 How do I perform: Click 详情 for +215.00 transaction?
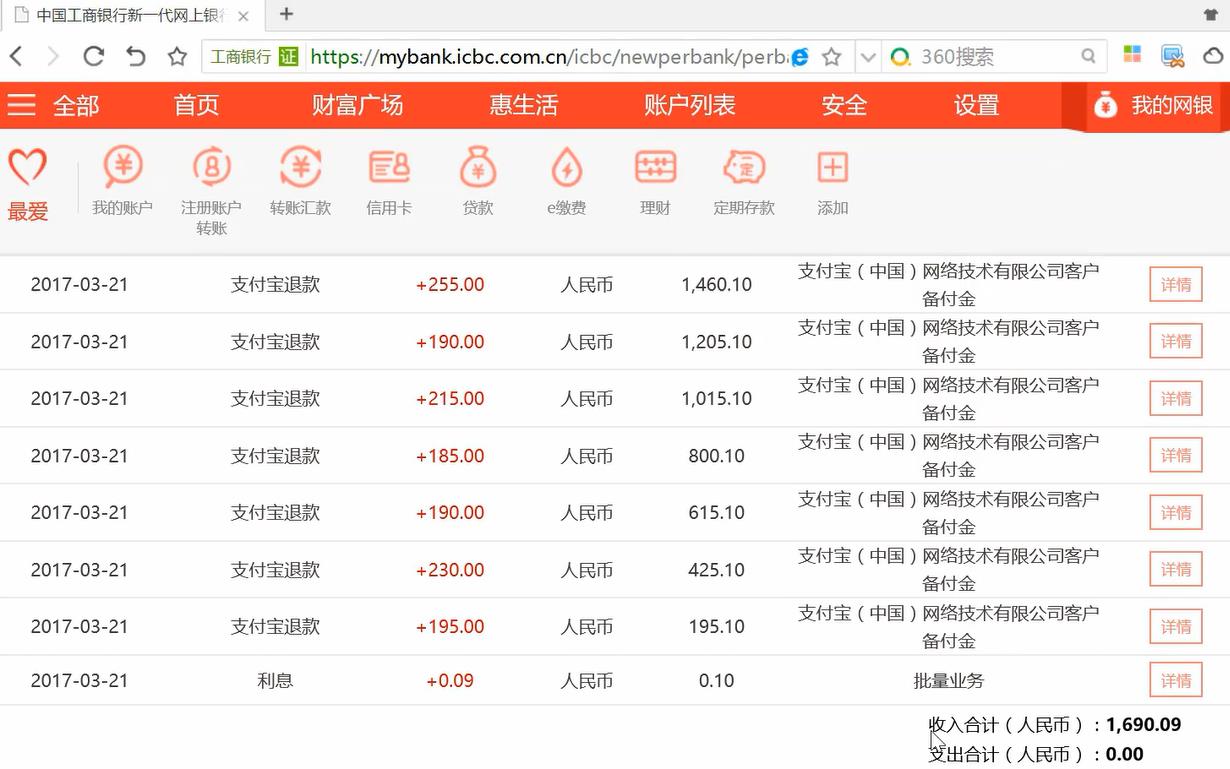click(1176, 399)
